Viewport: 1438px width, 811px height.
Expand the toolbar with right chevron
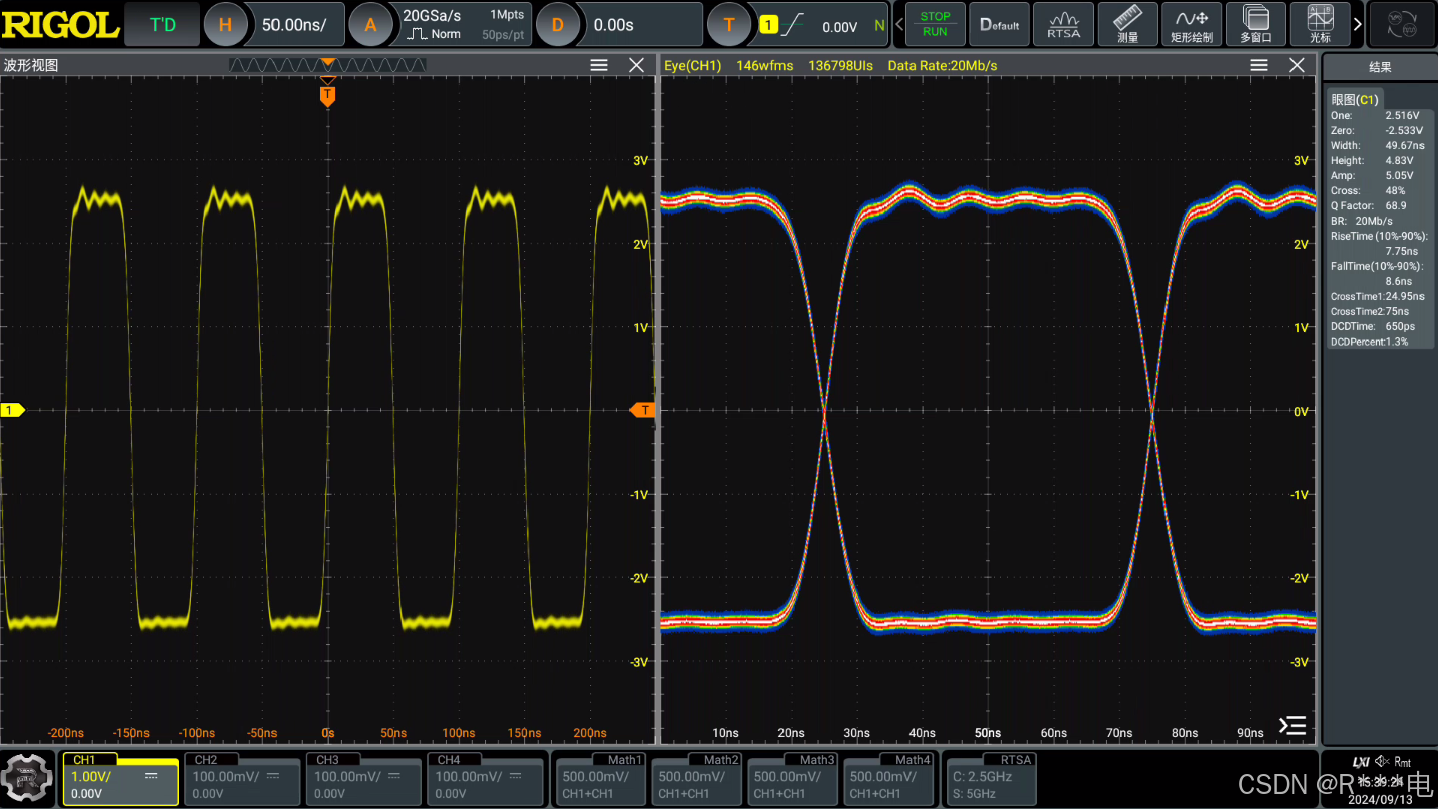(1357, 24)
